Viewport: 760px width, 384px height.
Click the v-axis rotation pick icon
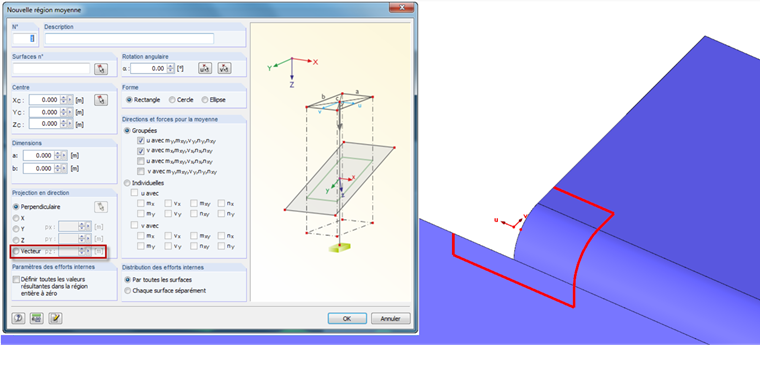[224, 69]
